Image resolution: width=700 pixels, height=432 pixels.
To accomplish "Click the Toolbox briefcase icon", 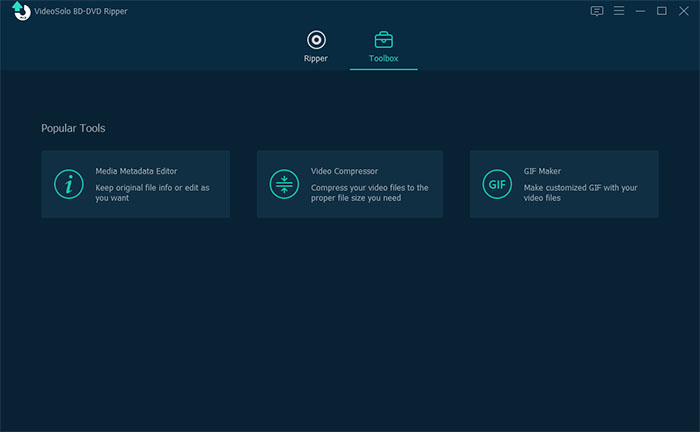I will pyautogui.click(x=383, y=40).
